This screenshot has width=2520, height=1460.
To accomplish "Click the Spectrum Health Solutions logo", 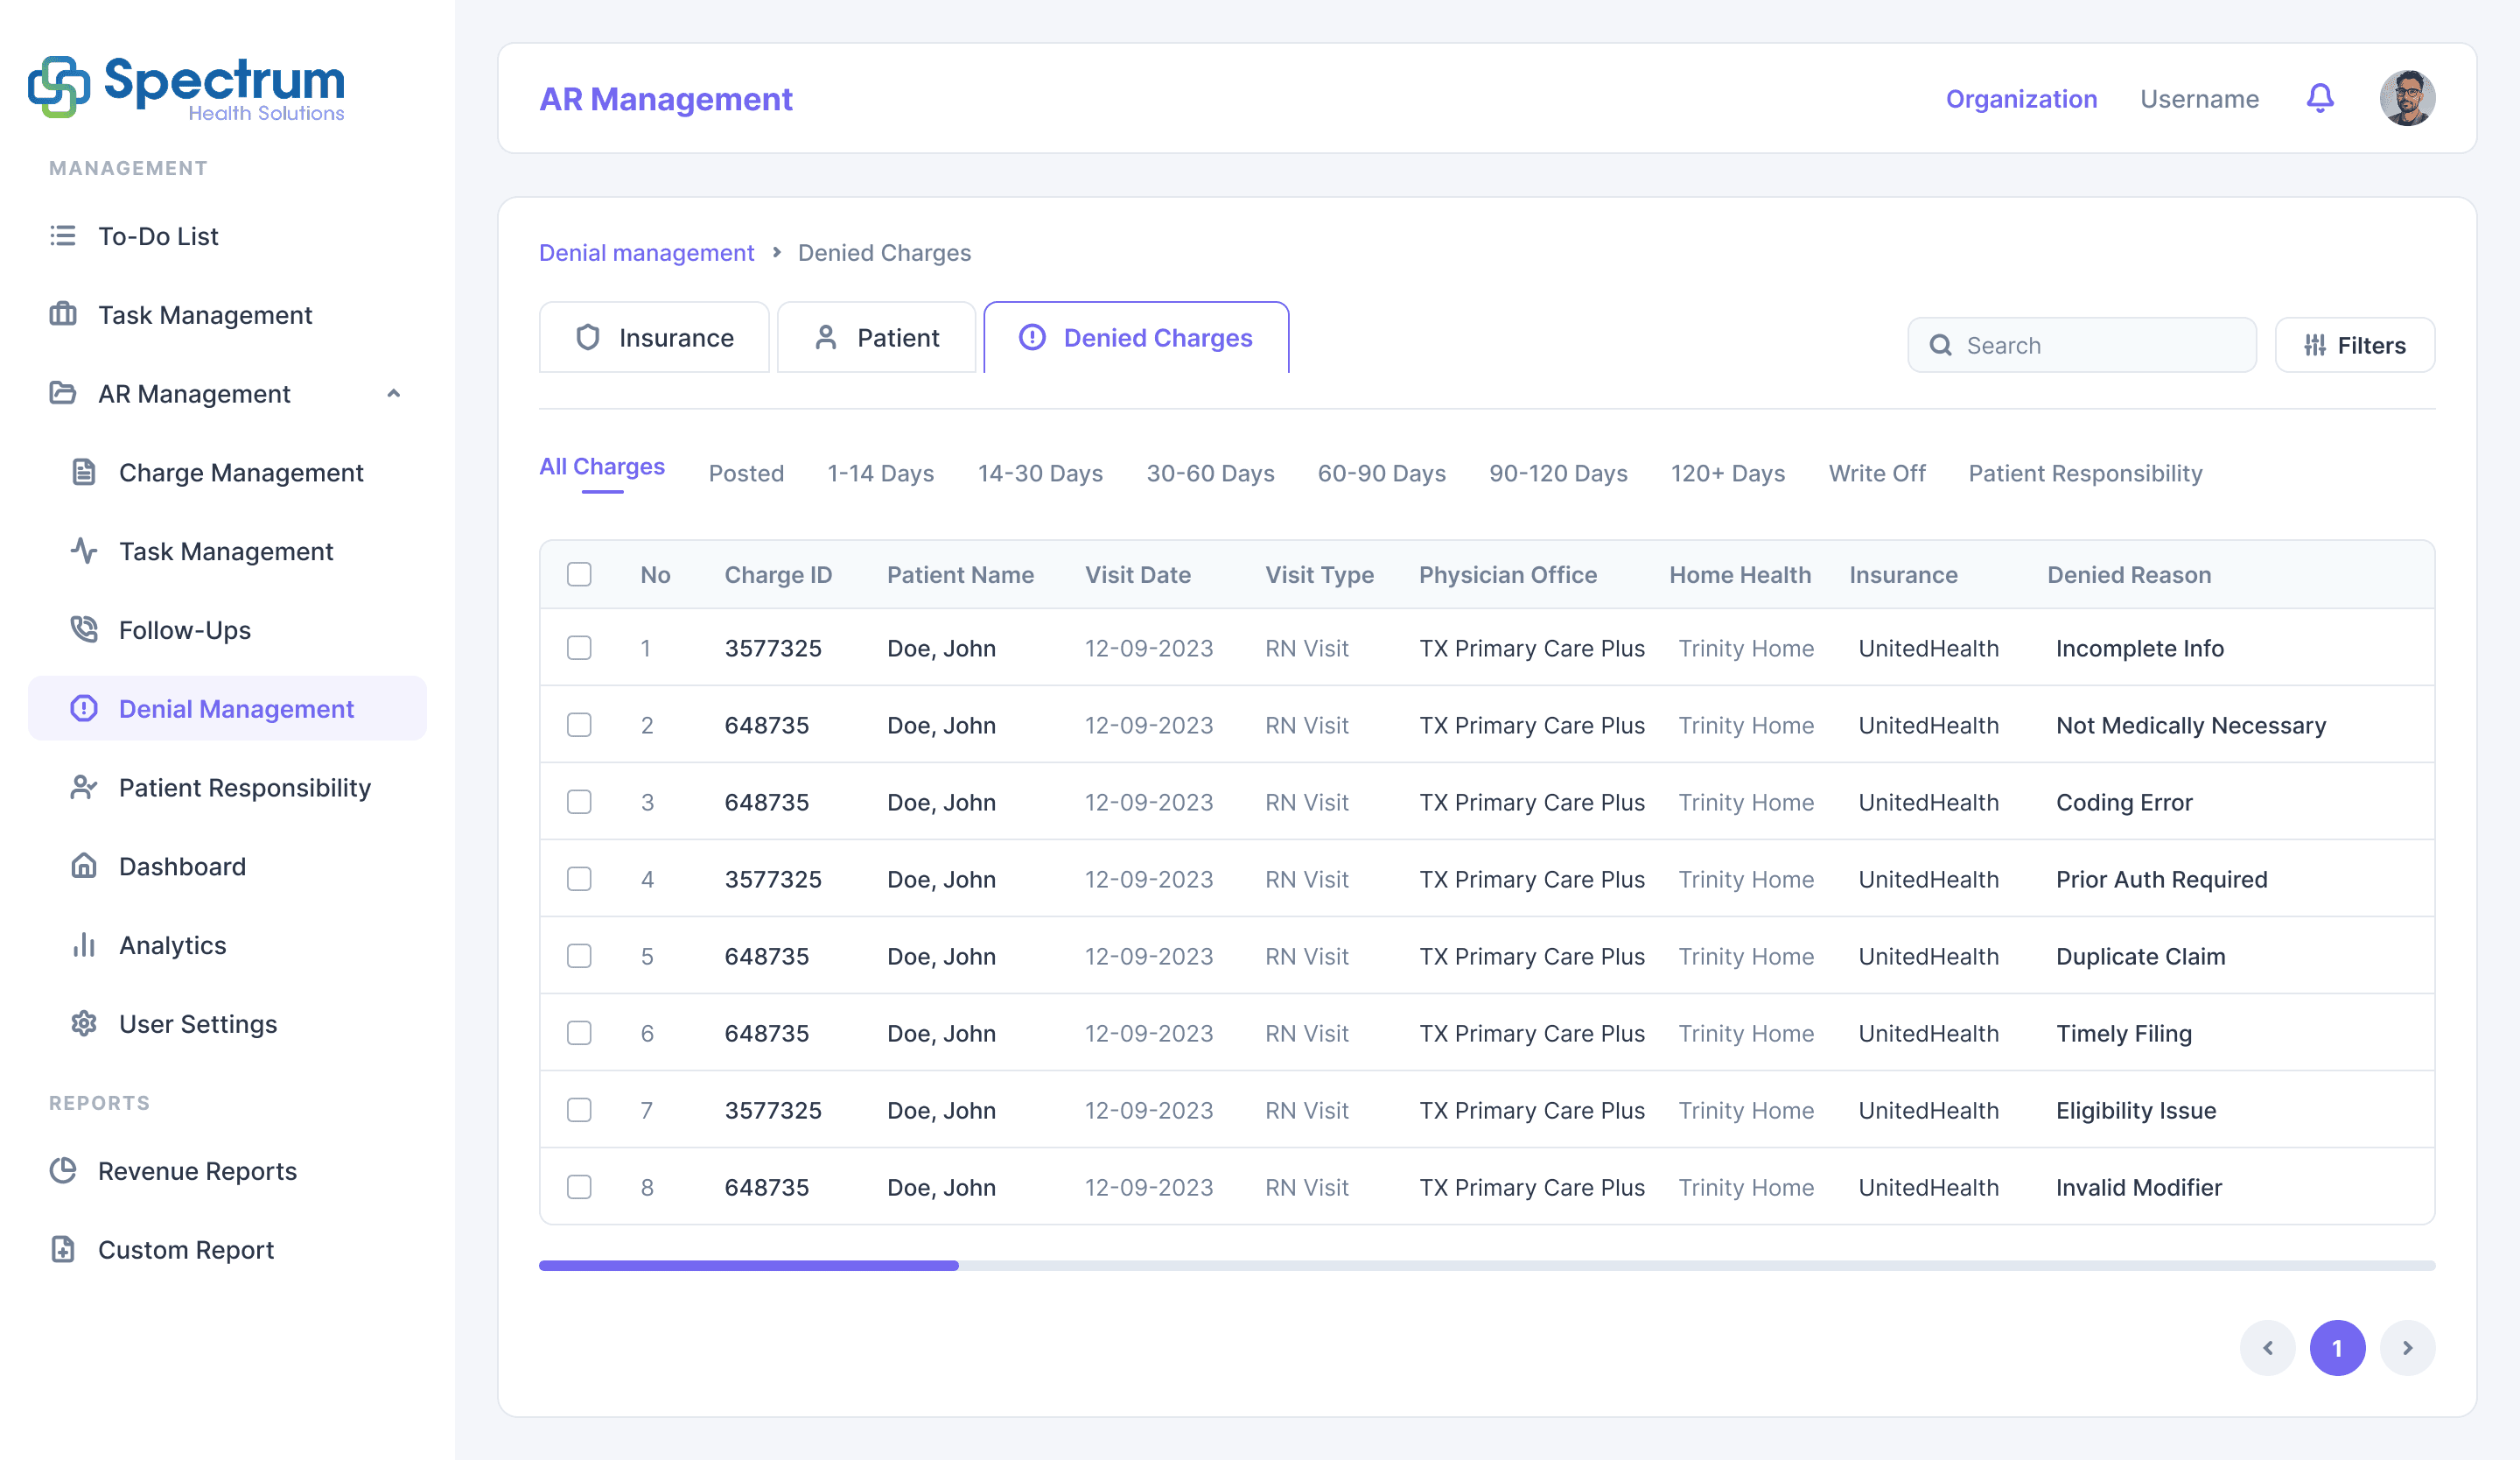I will (x=186, y=88).
